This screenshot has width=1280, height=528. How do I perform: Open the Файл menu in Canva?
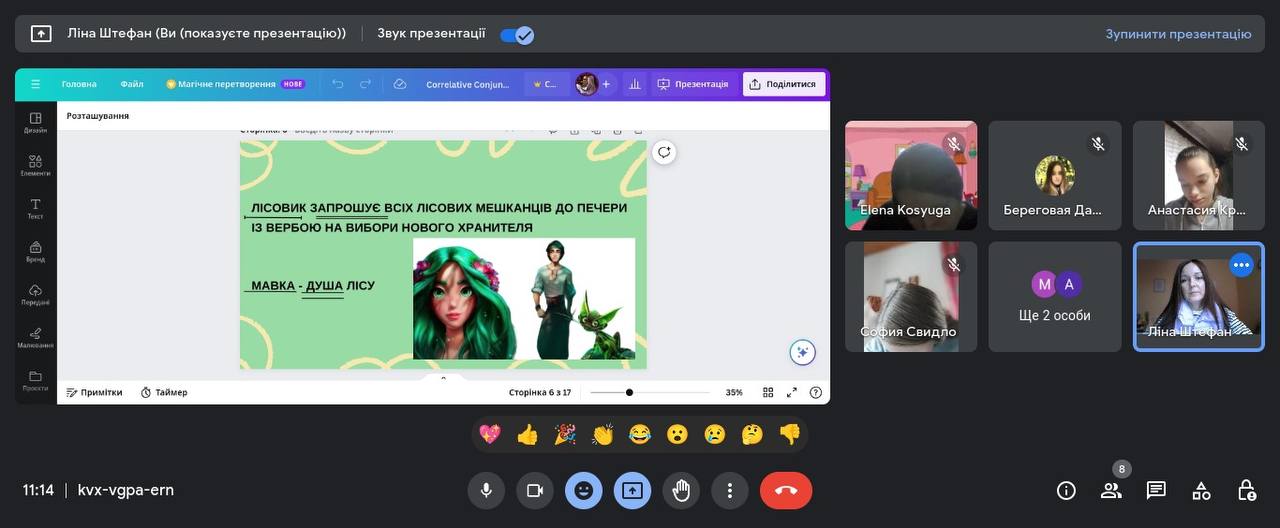132,84
